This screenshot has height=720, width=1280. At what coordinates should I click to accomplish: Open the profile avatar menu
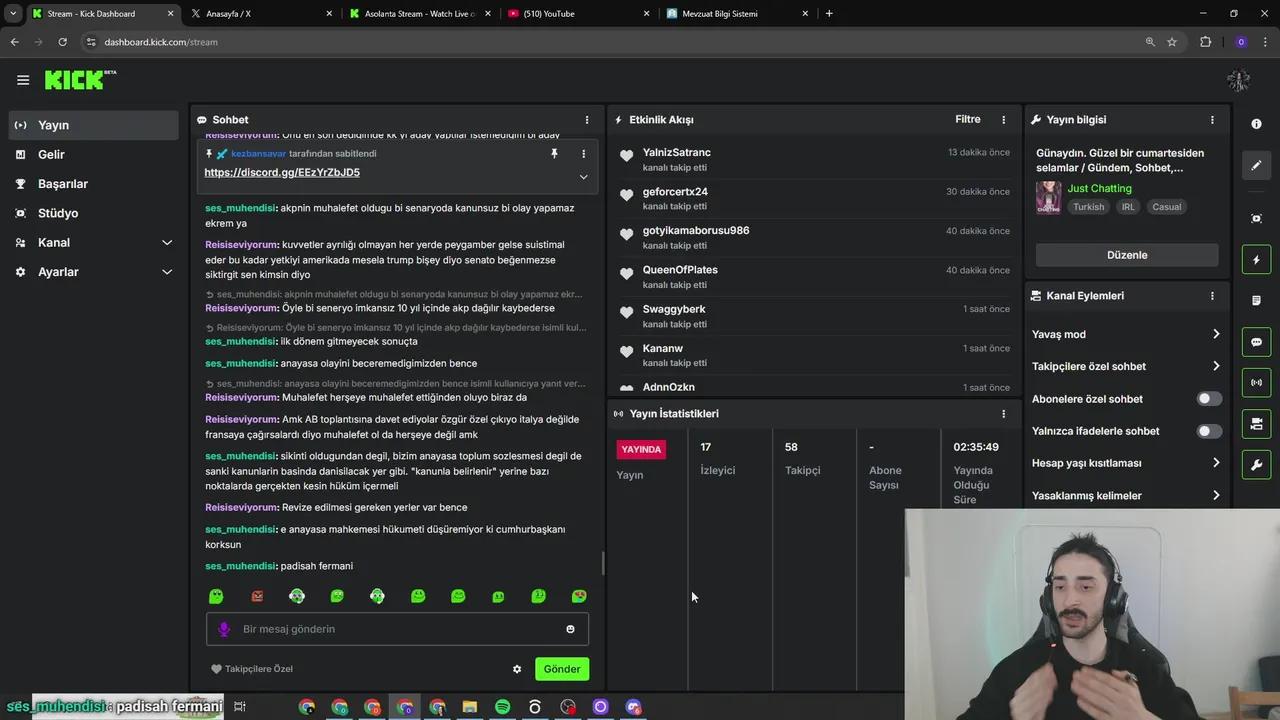tap(1238, 80)
